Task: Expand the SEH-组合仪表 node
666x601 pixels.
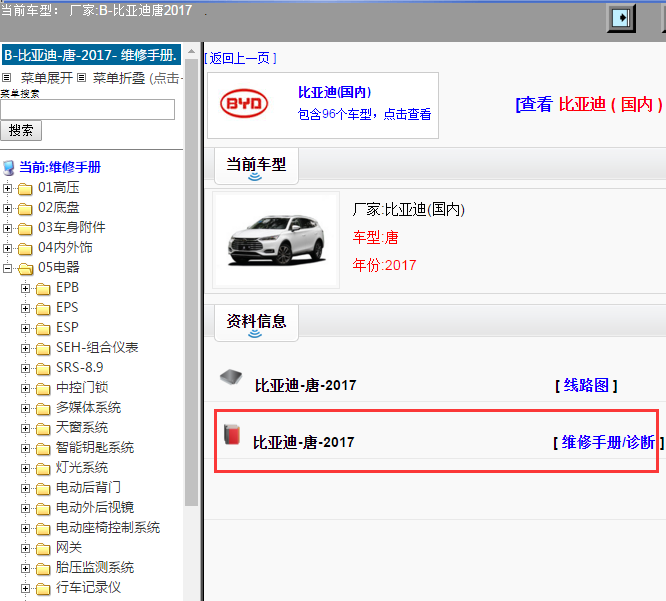Action: tap(25, 348)
